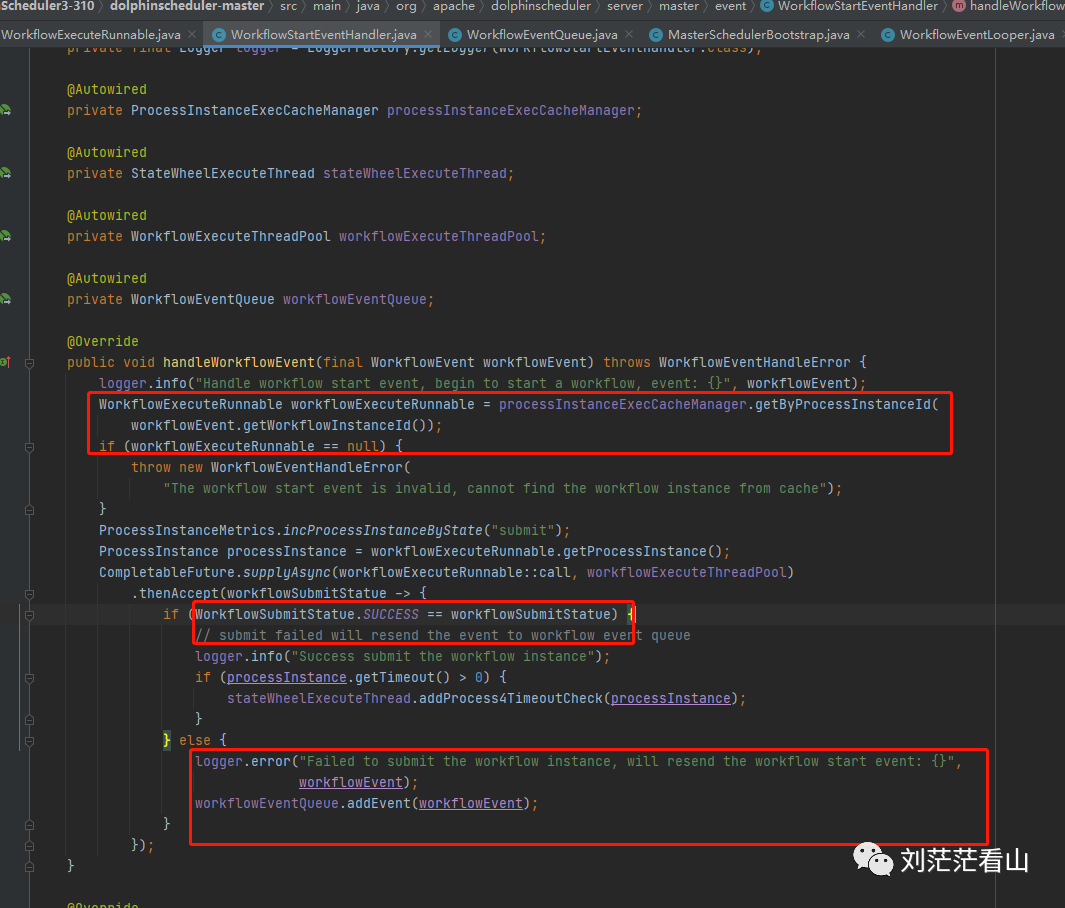Click the org breadcrumb segment
The image size is (1065, 908).
406,6
